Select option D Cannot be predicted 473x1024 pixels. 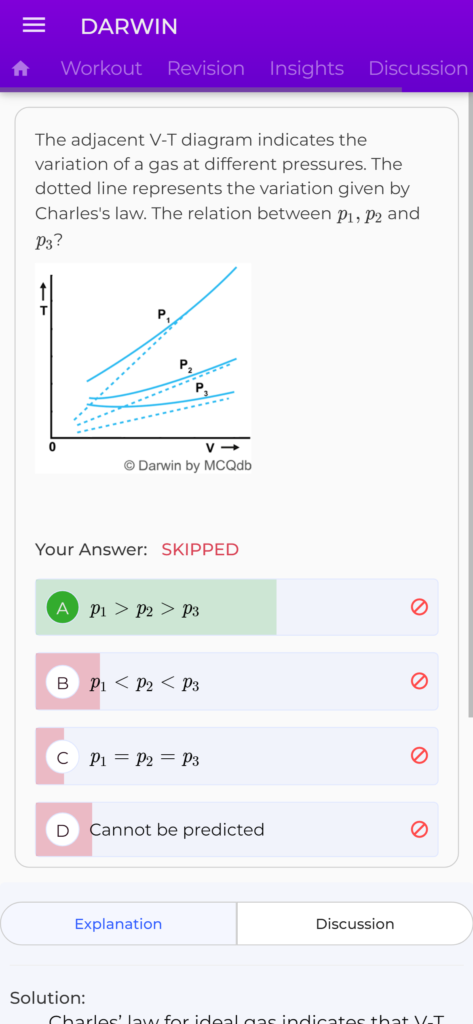tap(236, 829)
